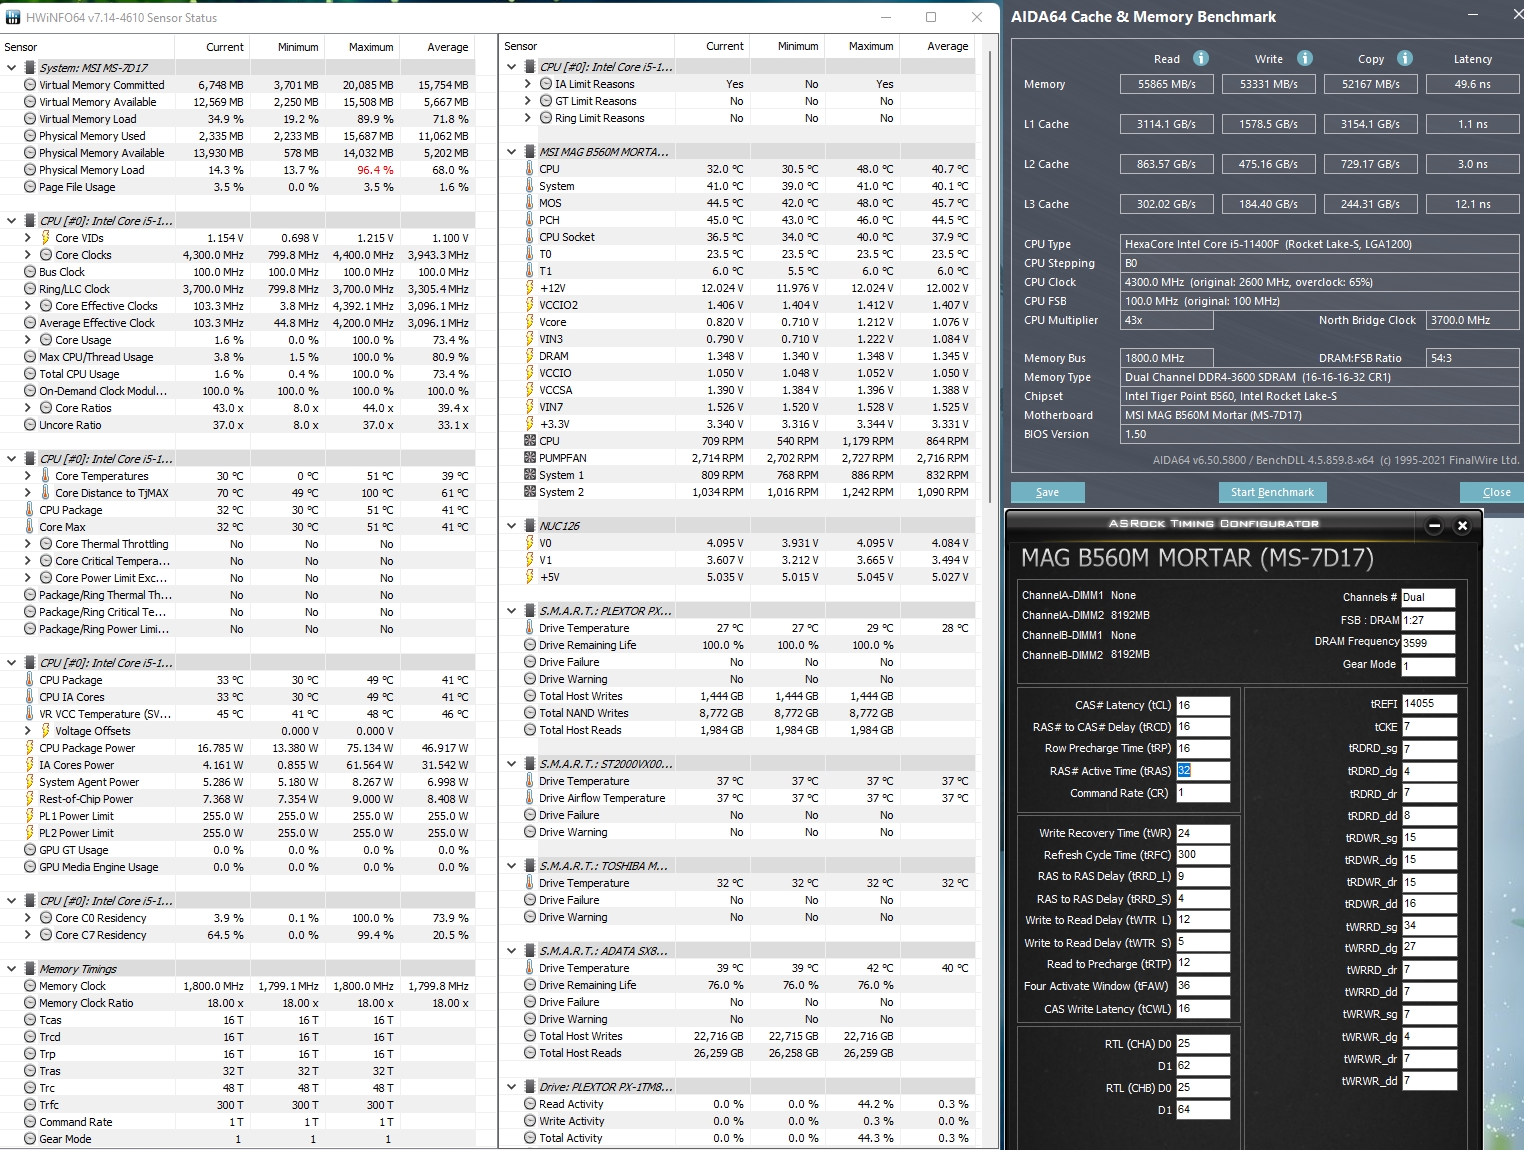Viewport: 1524px width, 1150px height.
Task: Expand the Core C0 Residency row
Action: point(27,918)
